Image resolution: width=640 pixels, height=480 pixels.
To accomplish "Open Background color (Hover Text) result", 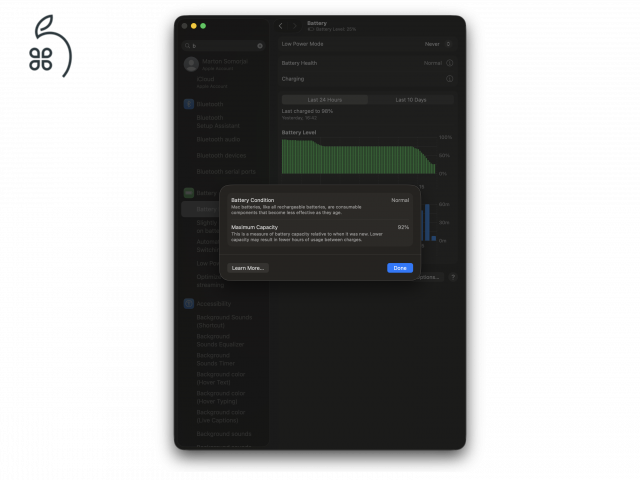I will [x=220, y=378].
